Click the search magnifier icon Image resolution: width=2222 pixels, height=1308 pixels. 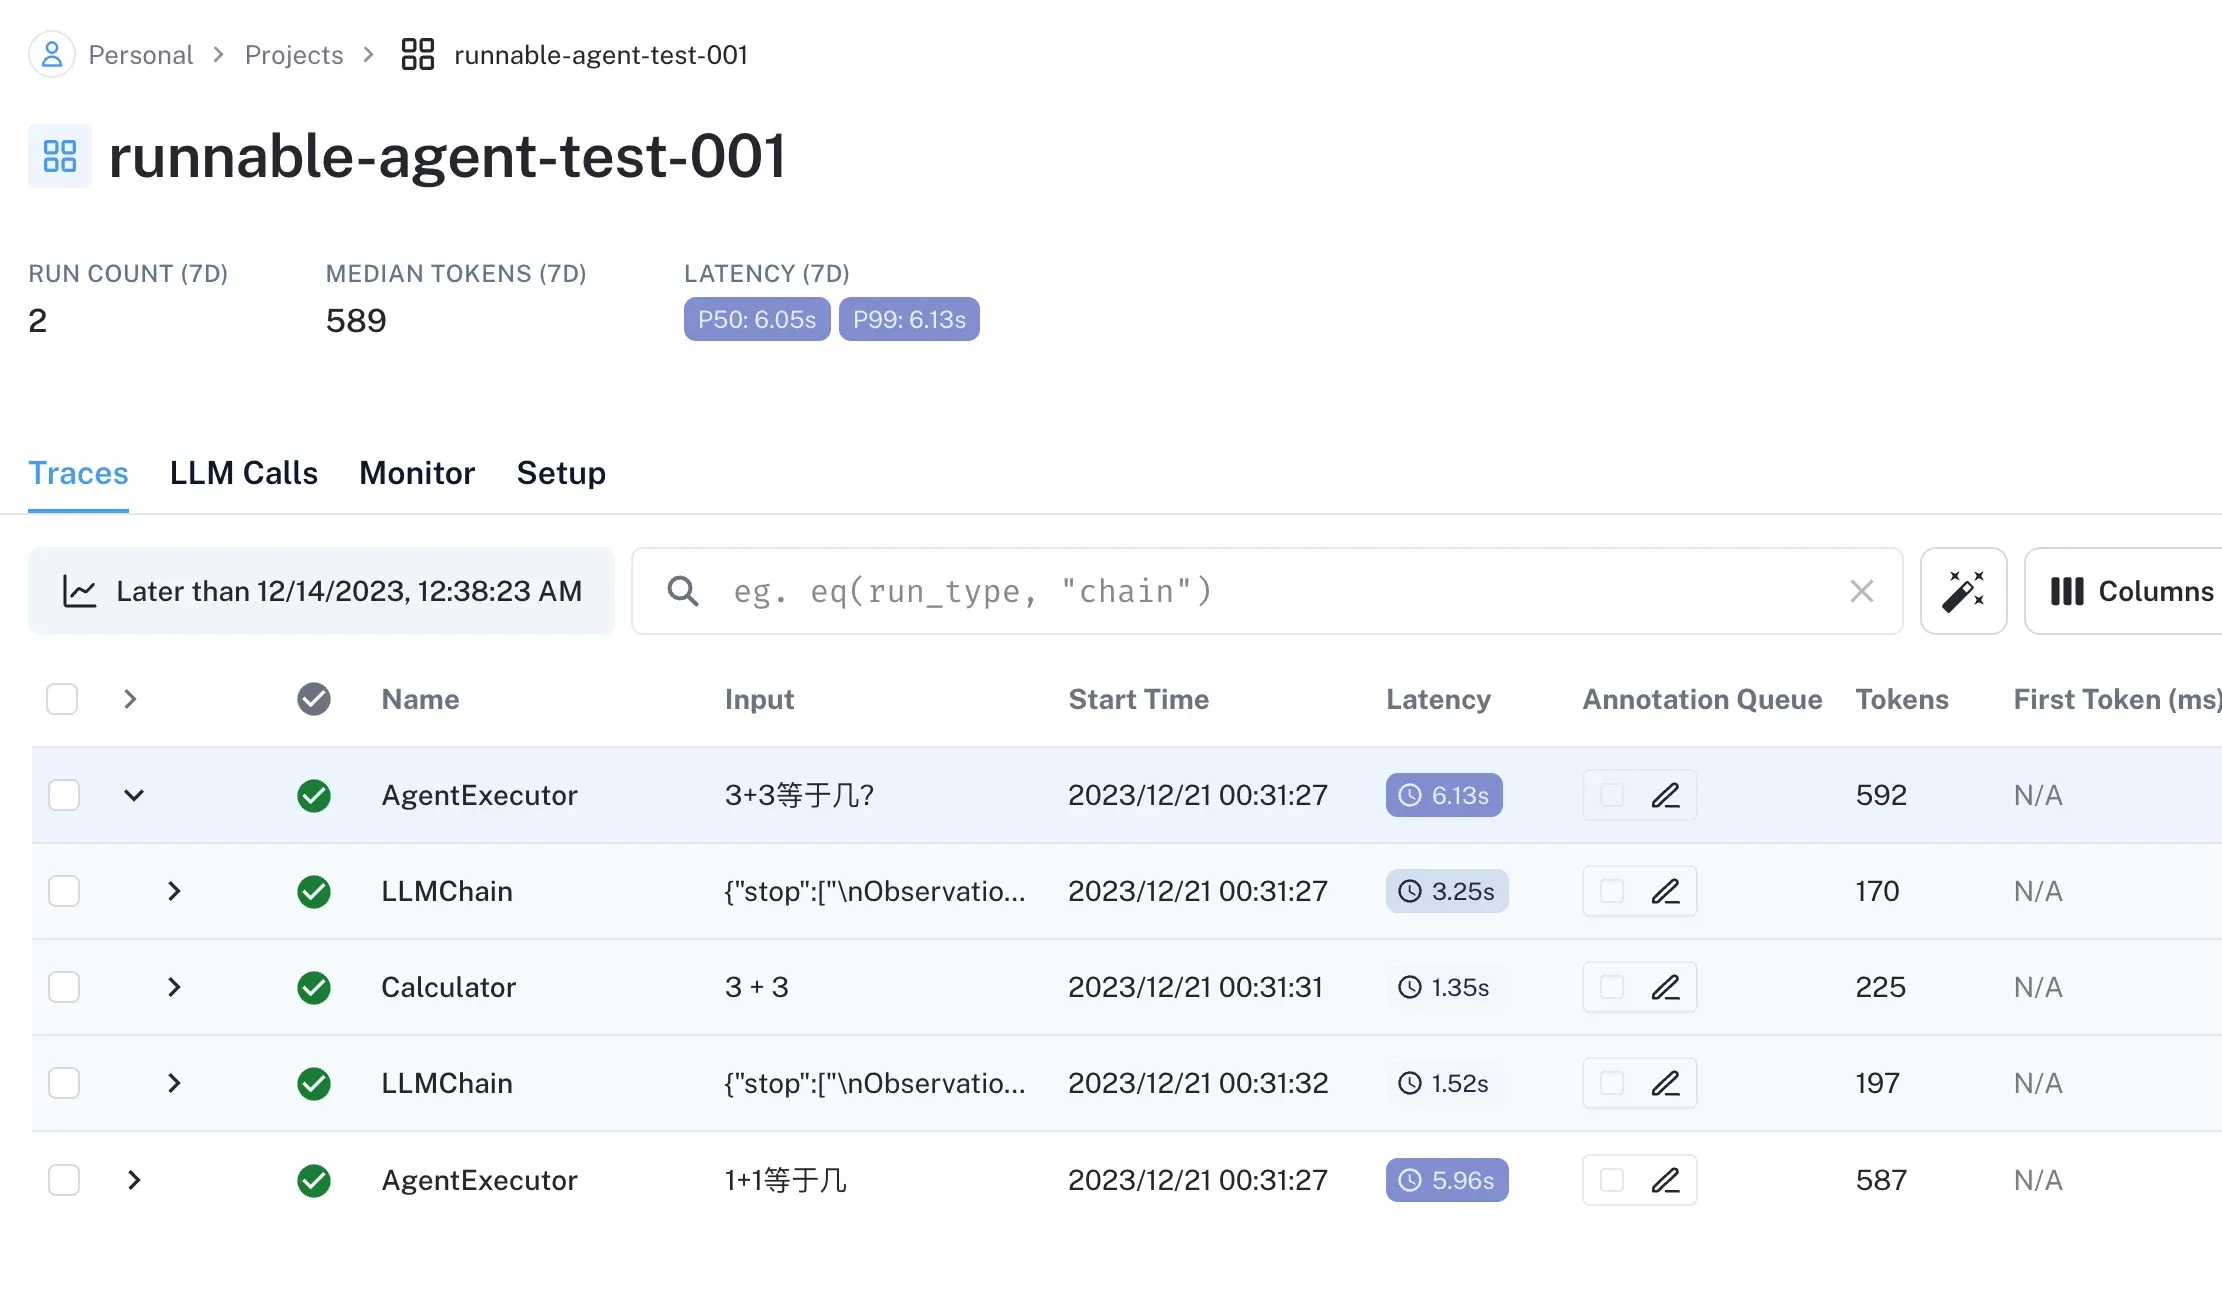tap(683, 591)
